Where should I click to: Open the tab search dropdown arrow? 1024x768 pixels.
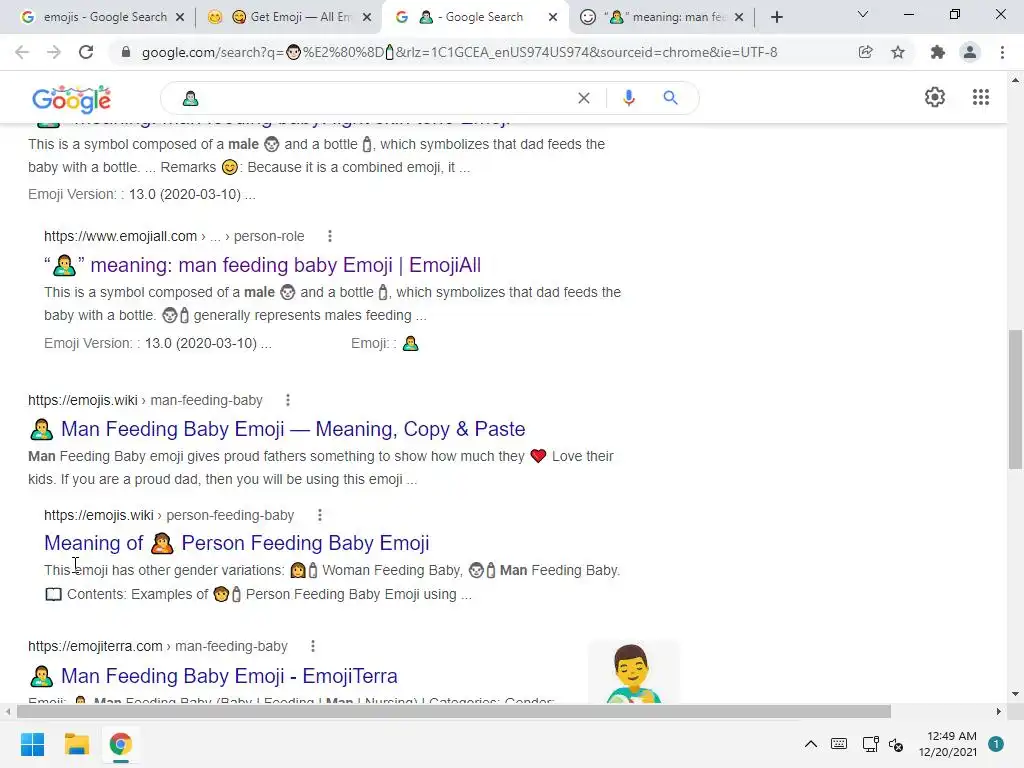pos(863,14)
